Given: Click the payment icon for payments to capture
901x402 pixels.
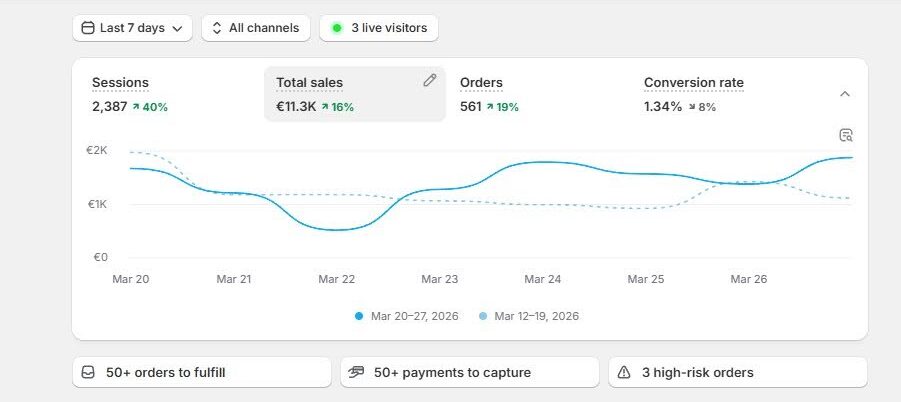Looking at the screenshot, I should pyautogui.click(x=356, y=373).
